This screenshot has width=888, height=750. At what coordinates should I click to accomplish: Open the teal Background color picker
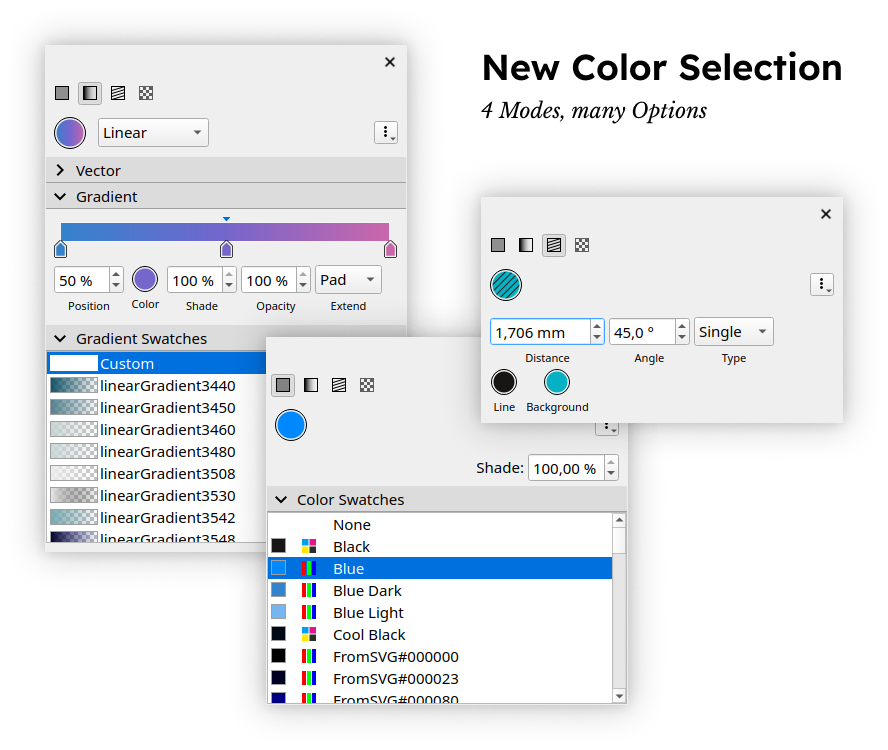557,382
